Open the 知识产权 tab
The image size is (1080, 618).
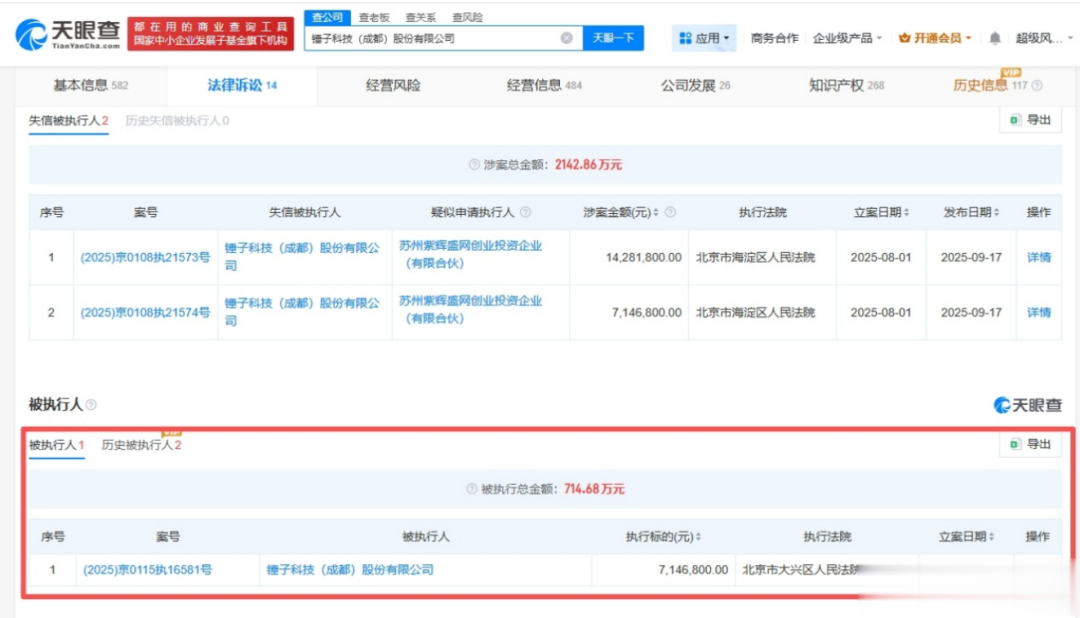click(x=846, y=85)
